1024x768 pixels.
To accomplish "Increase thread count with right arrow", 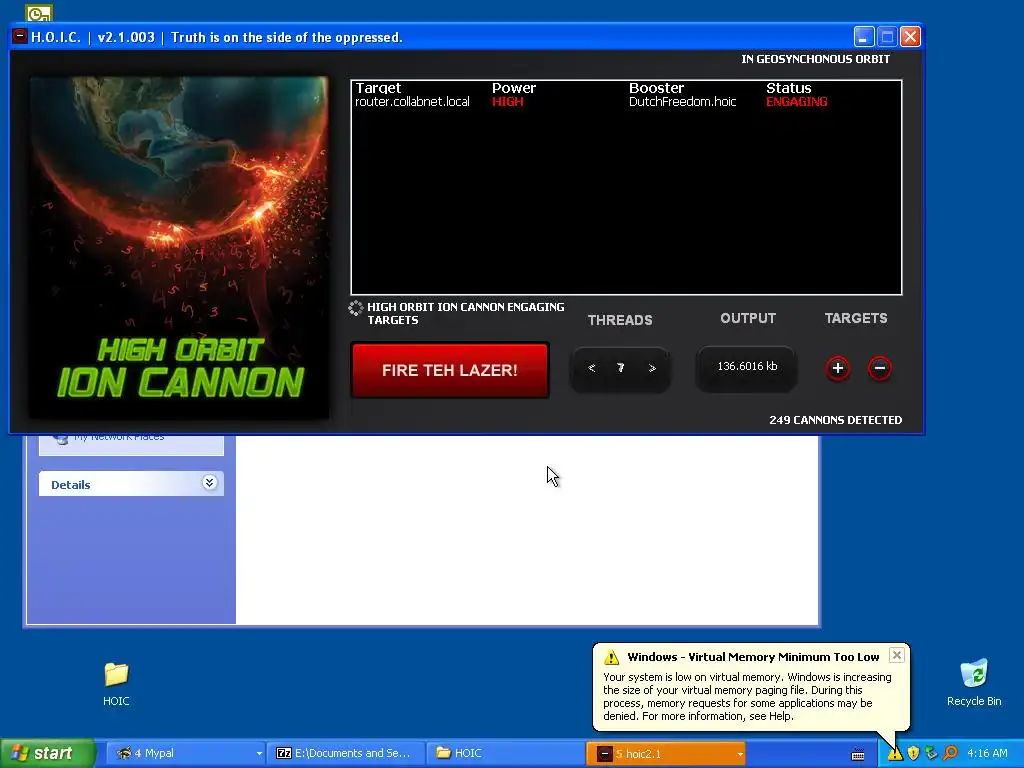I will [x=652, y=368].
